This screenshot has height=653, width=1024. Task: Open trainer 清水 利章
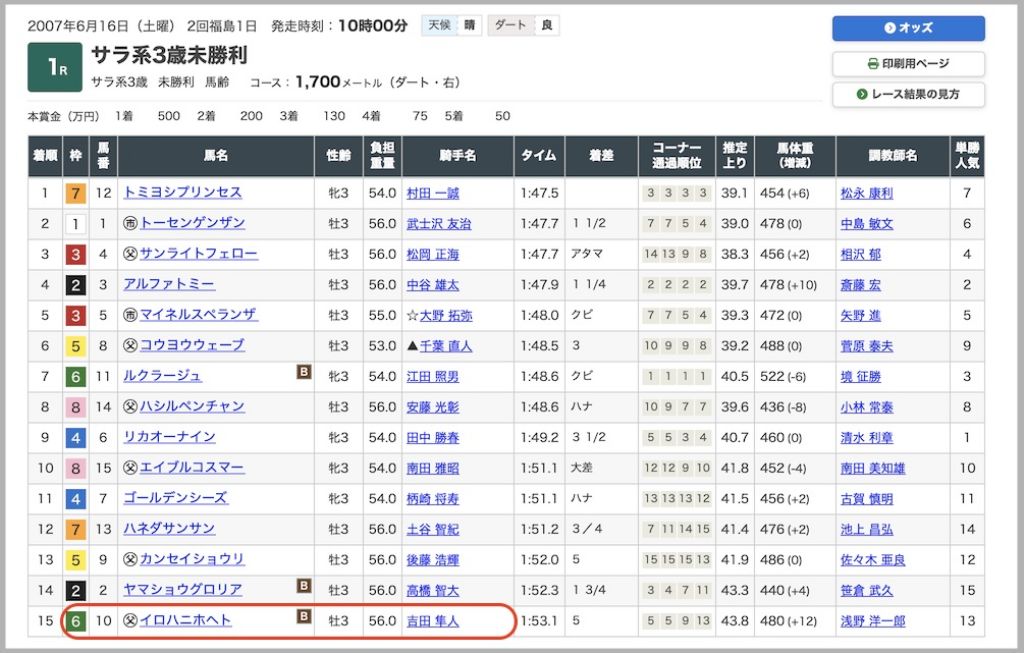pyautogui.click(x=867, y=438)
